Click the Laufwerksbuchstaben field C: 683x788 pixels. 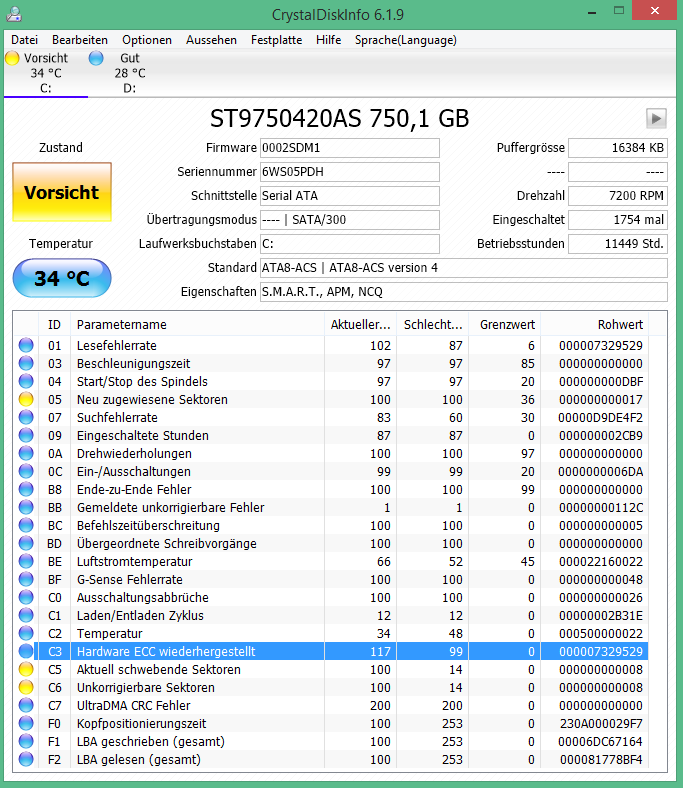[350, 244]
